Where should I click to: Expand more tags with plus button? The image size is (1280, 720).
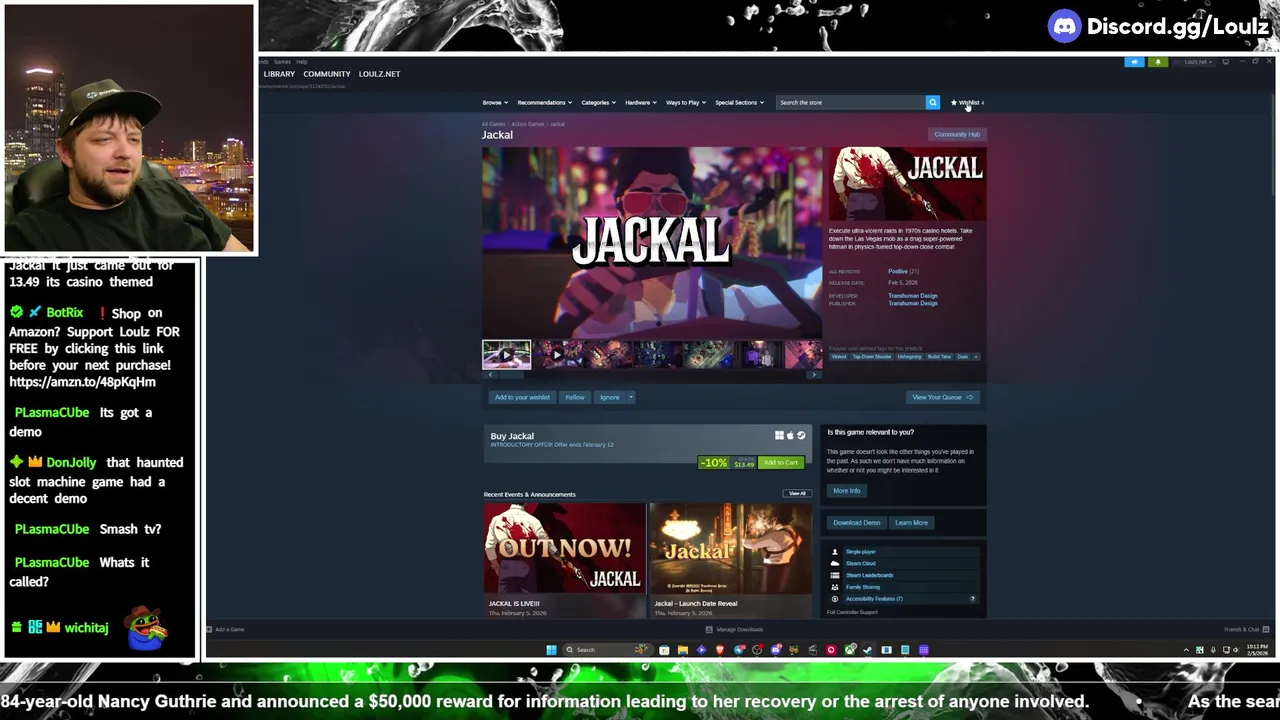(975, 356)
